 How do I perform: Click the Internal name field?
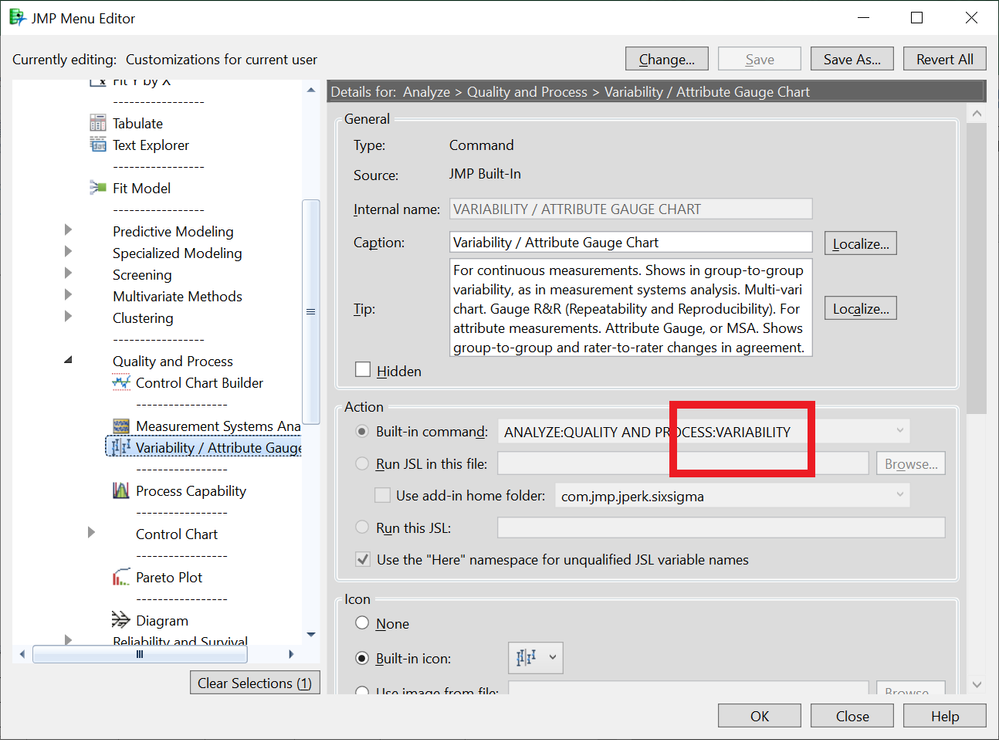click(x=631, y=208)
